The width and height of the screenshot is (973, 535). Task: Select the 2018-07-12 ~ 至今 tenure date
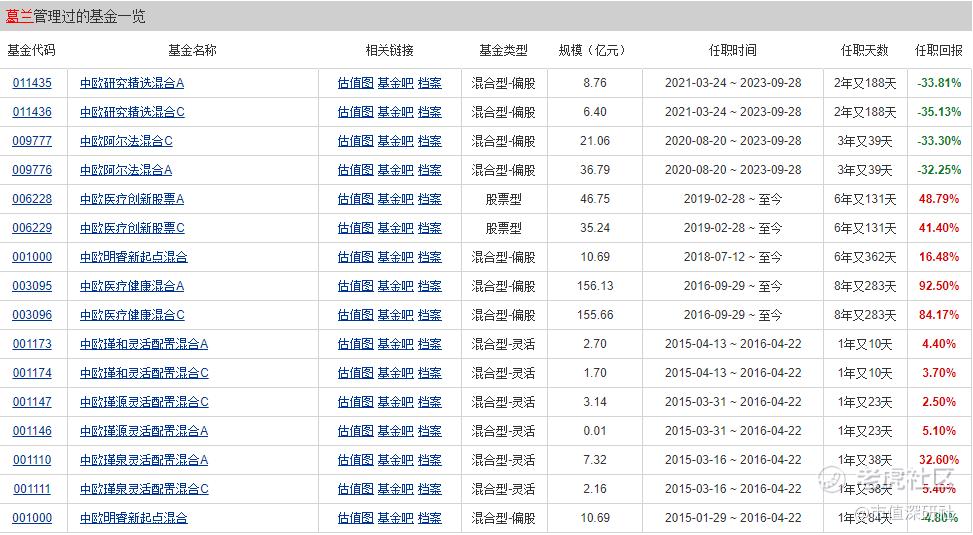[733, 257]
